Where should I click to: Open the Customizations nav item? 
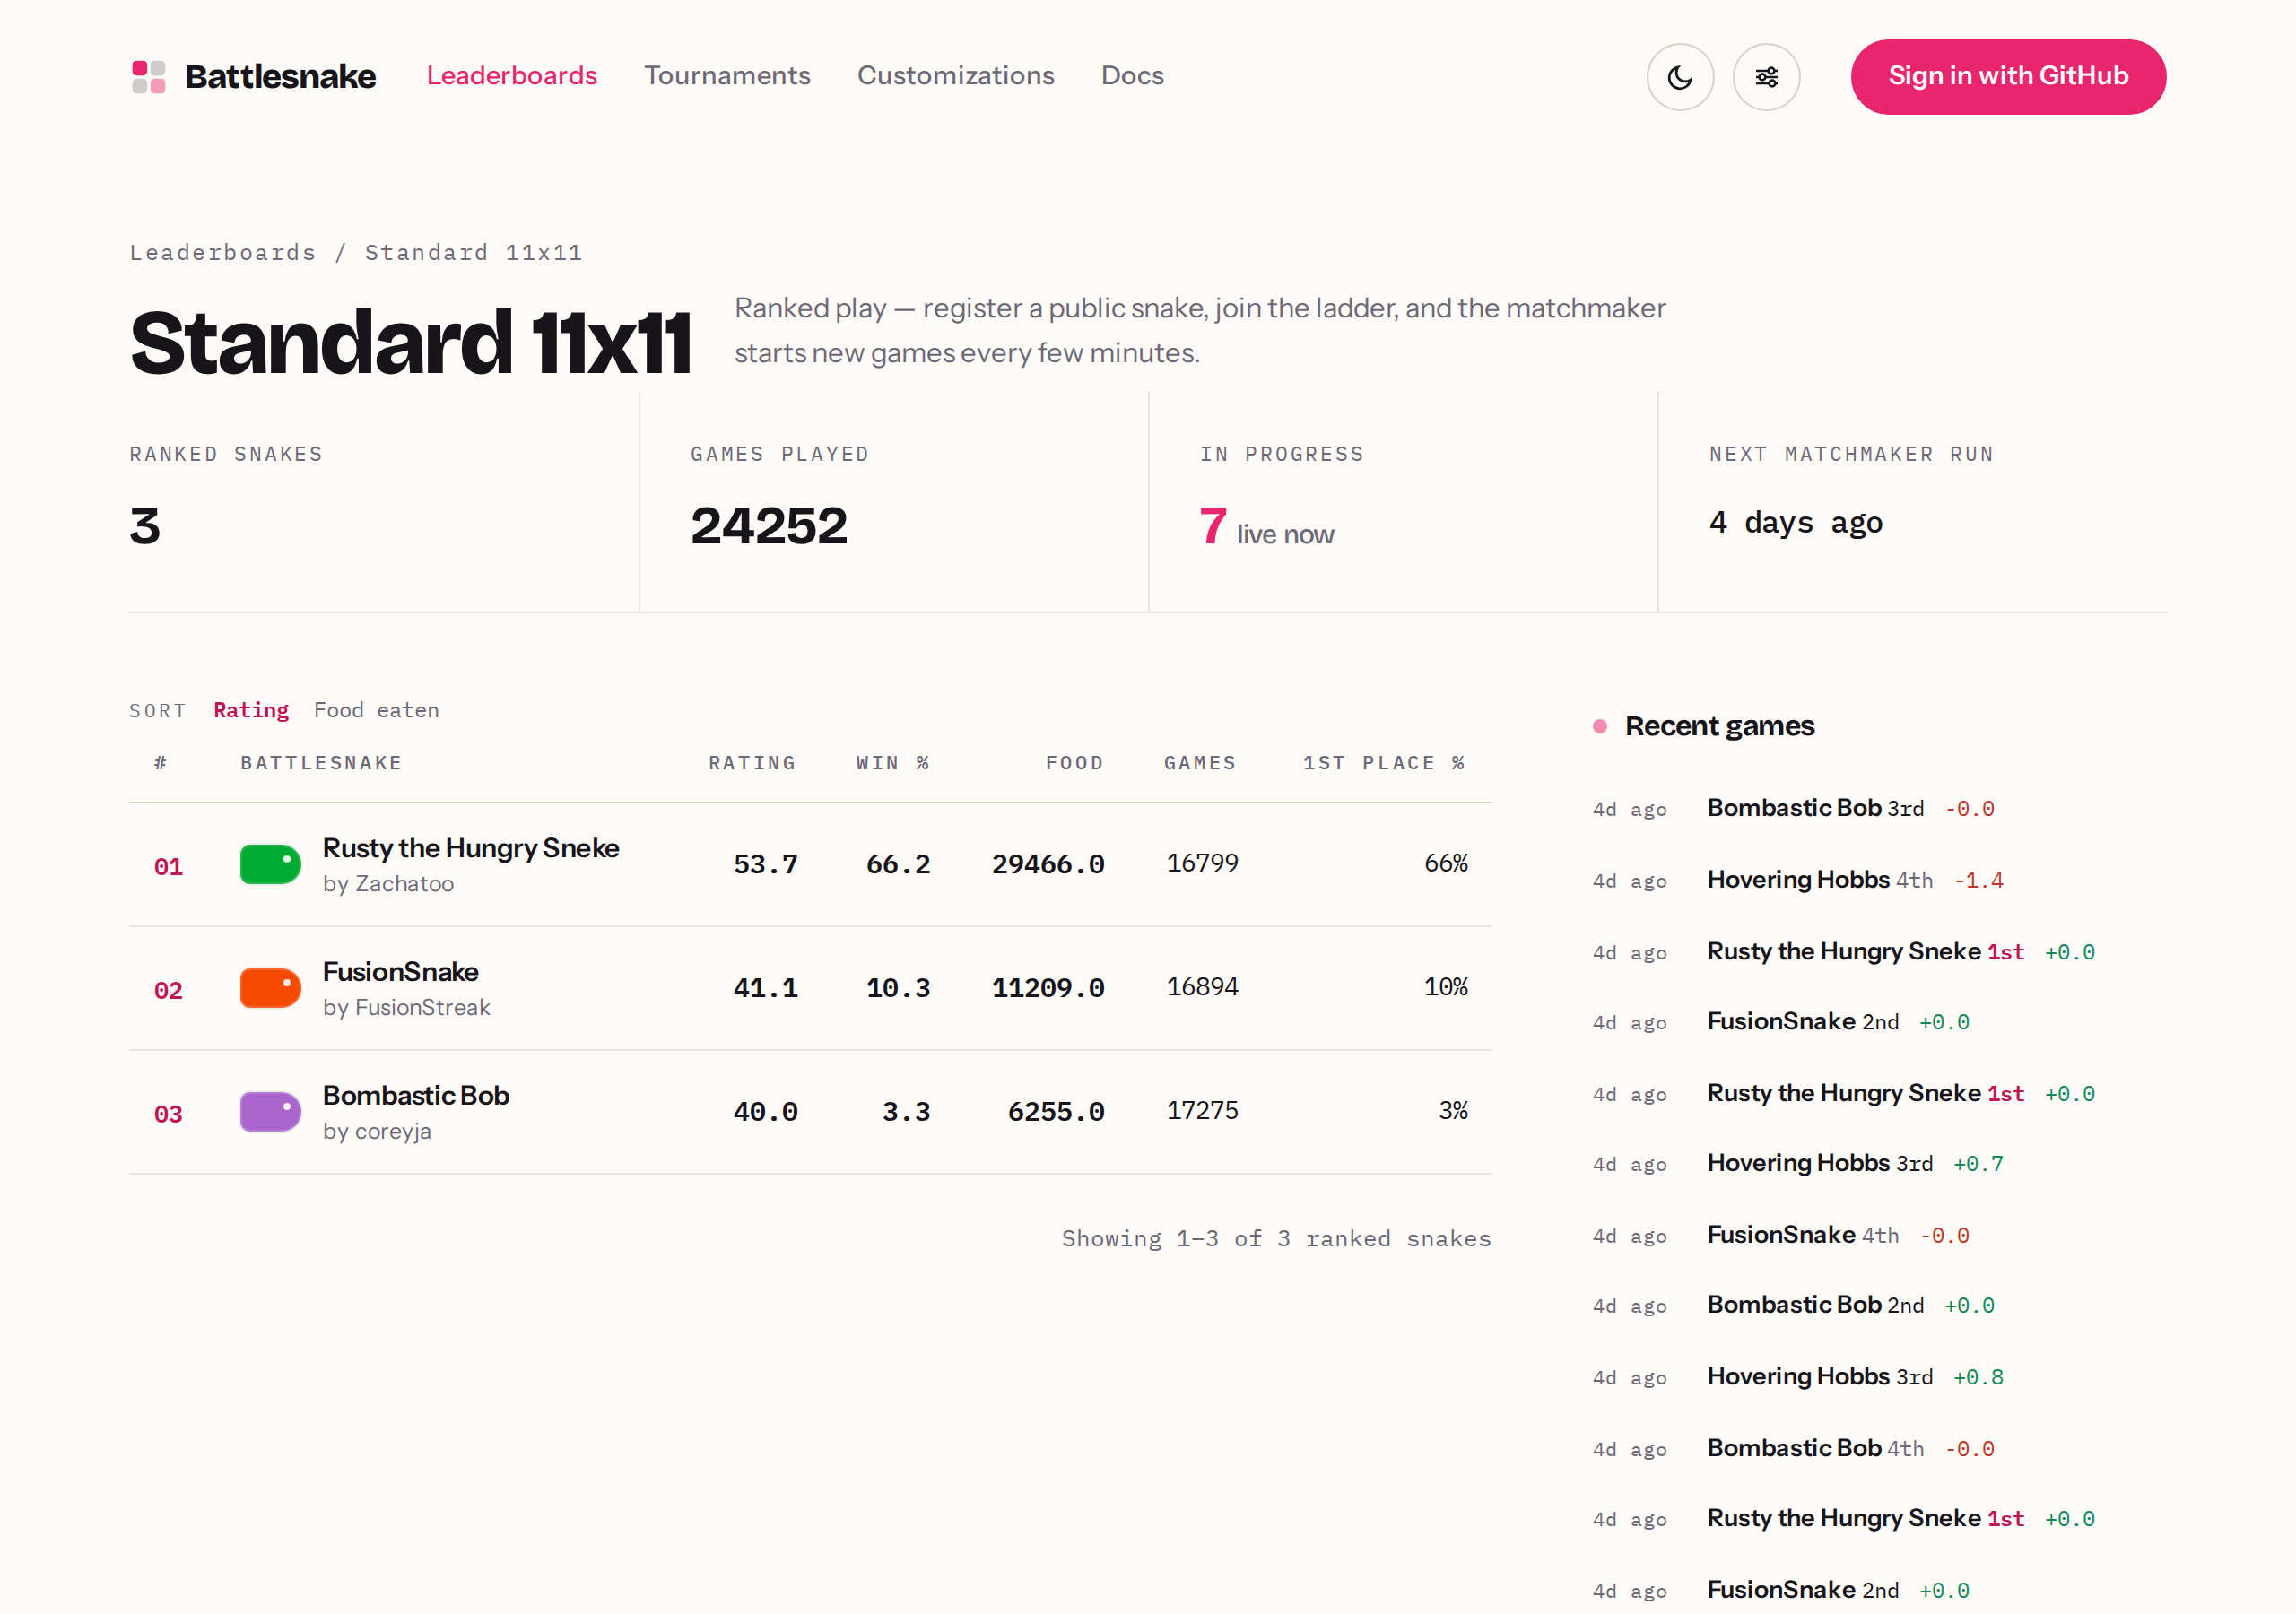(956, 76)
